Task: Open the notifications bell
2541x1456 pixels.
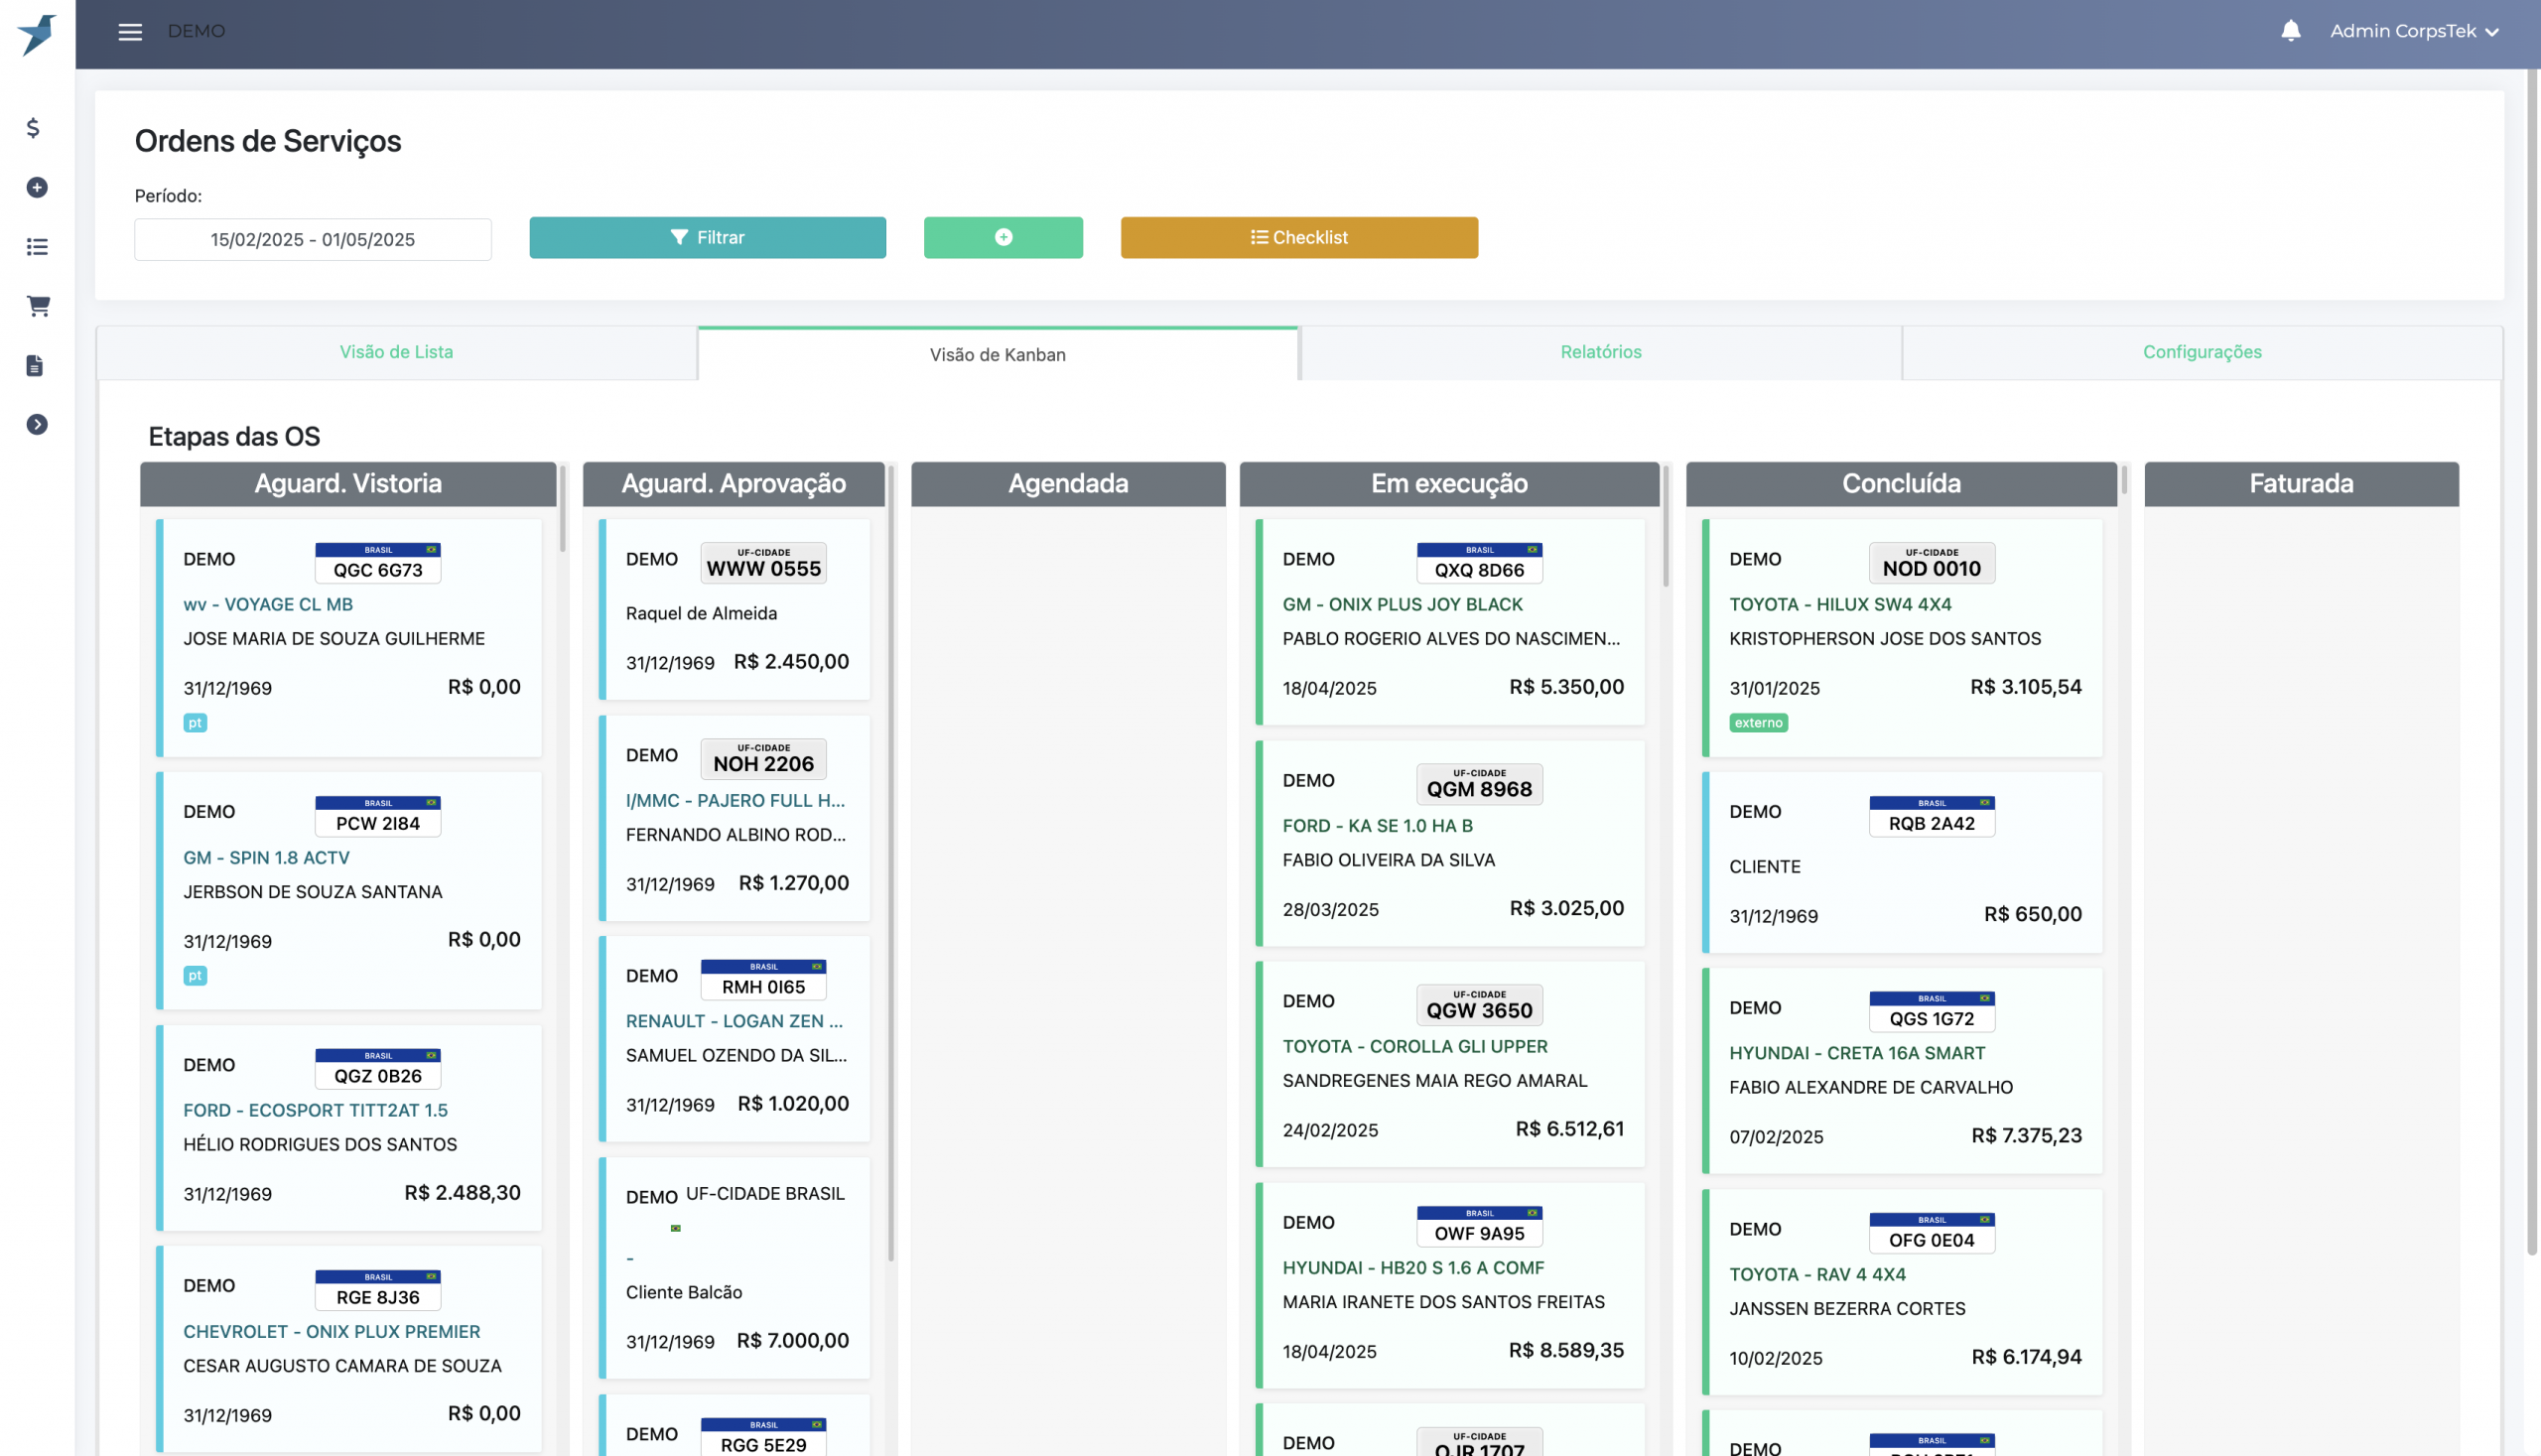Action: (x=2290, y=31)
